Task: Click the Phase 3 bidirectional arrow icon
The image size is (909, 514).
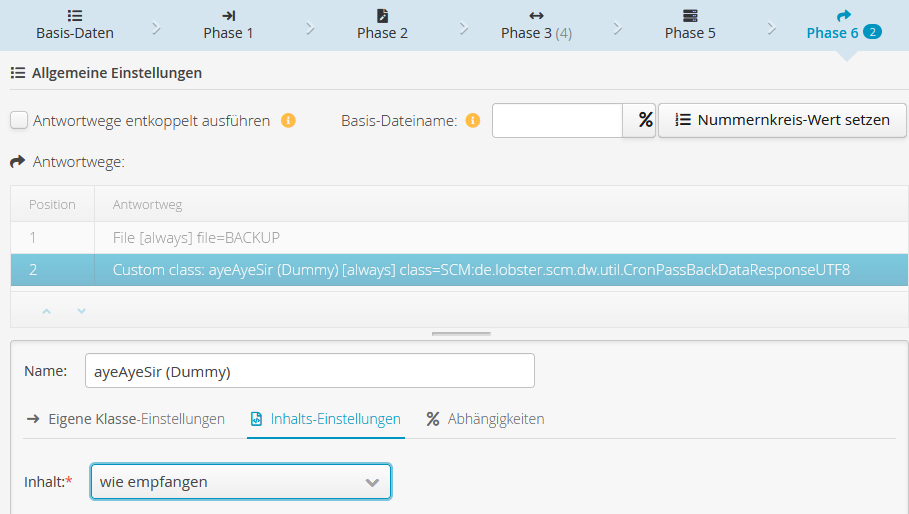Action: (x=536, y=16)
